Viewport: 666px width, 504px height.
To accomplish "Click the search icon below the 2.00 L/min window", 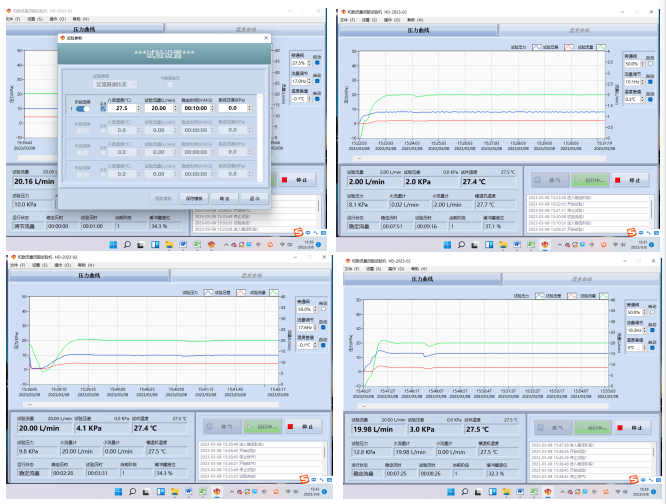I will pos(461,245).
